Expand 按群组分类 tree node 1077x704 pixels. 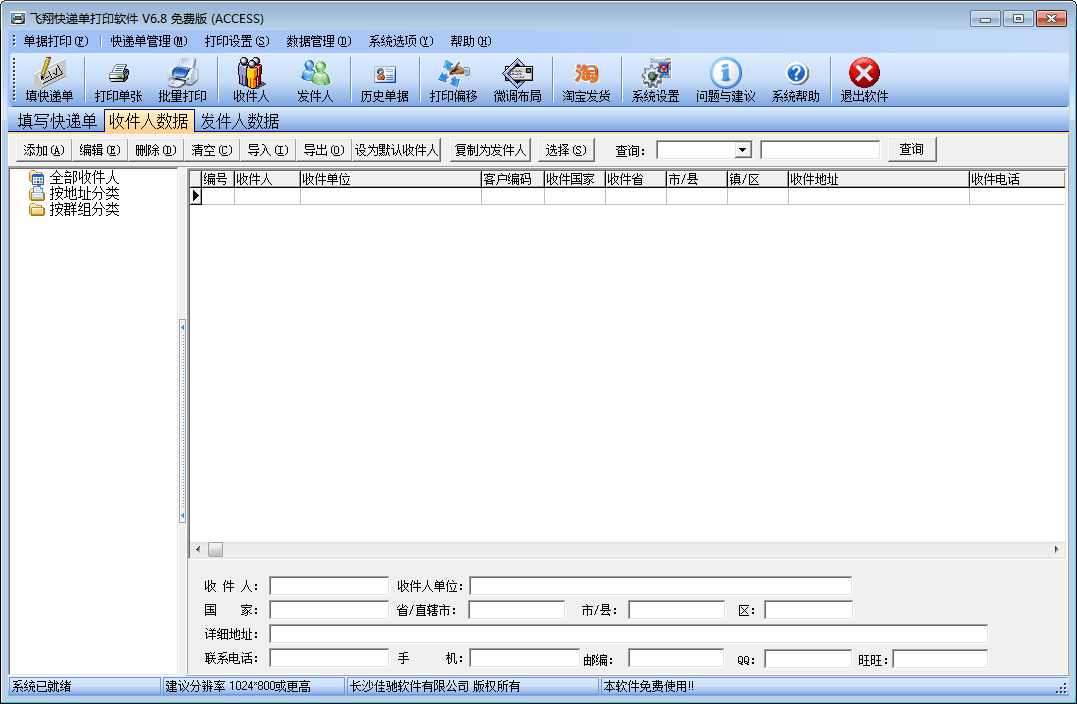[83, 209]
